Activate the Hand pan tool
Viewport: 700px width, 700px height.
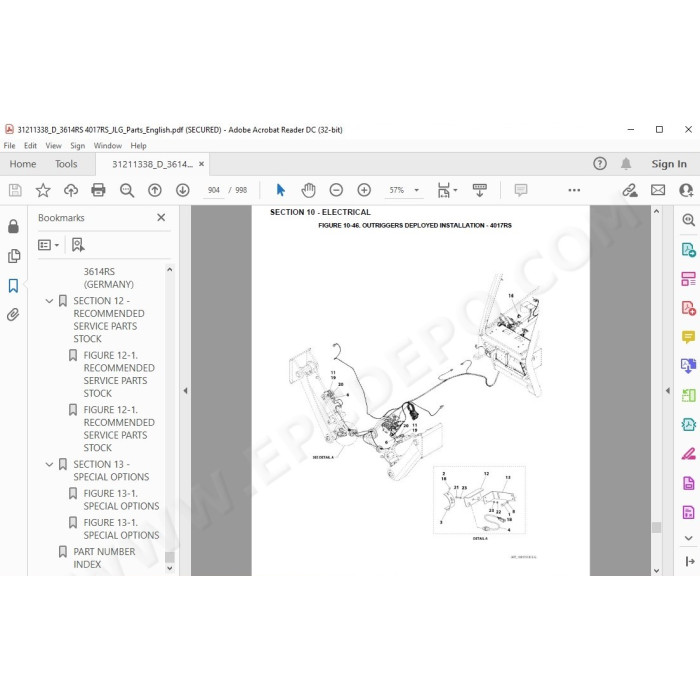coord(308,190)
